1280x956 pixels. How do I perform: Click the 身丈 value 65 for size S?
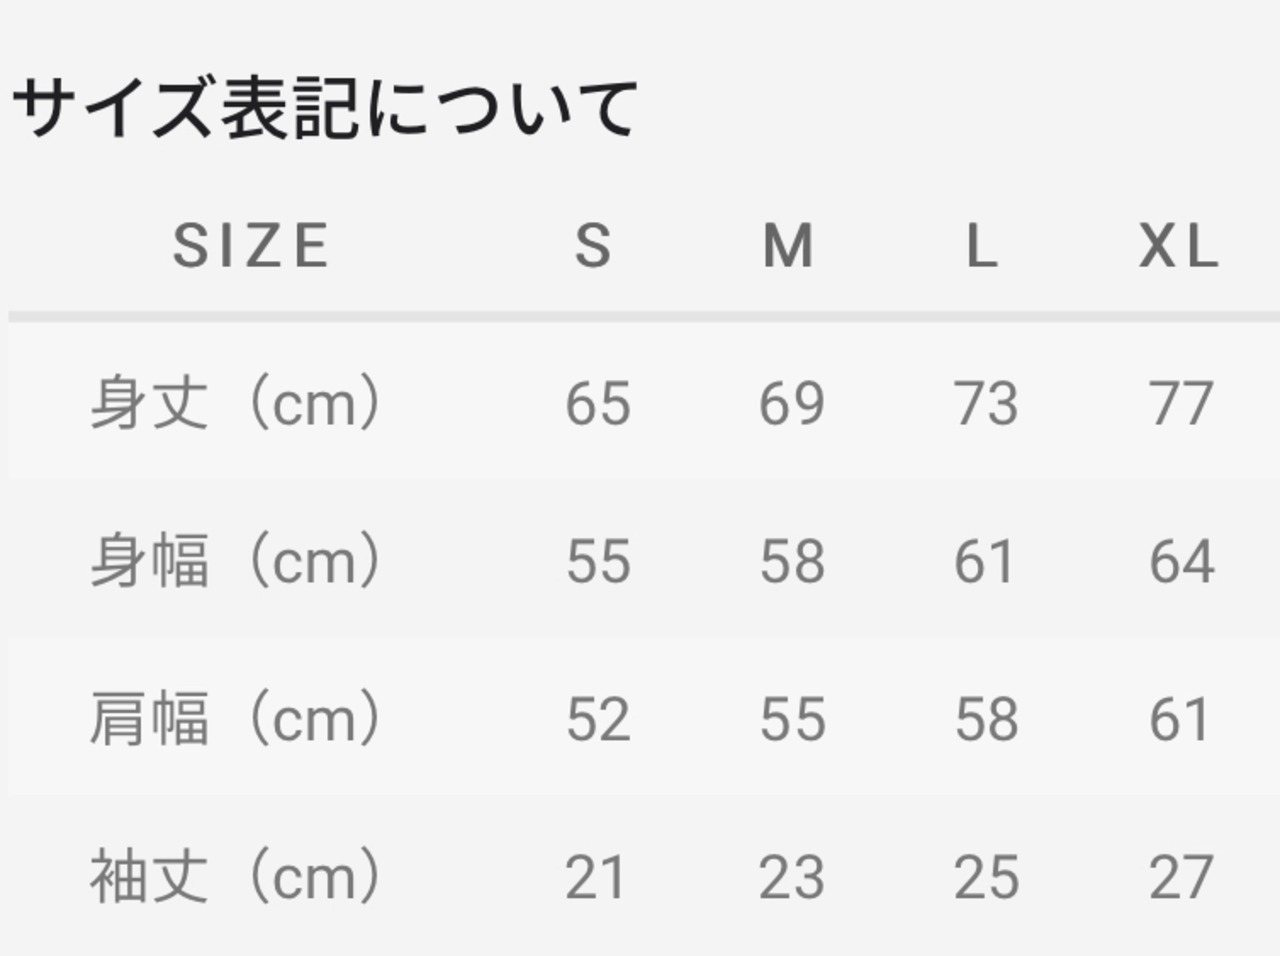[598, 404]
